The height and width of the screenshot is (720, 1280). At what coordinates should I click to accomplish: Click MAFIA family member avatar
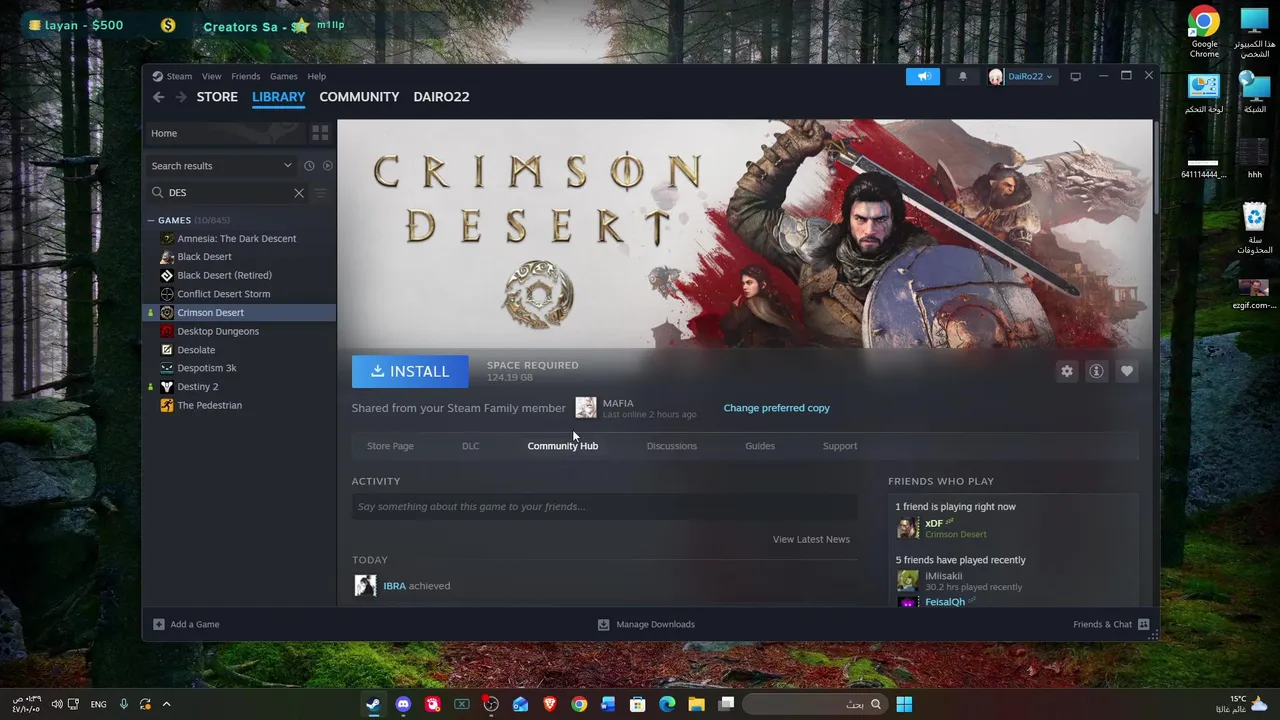click(x=586, y=408)
